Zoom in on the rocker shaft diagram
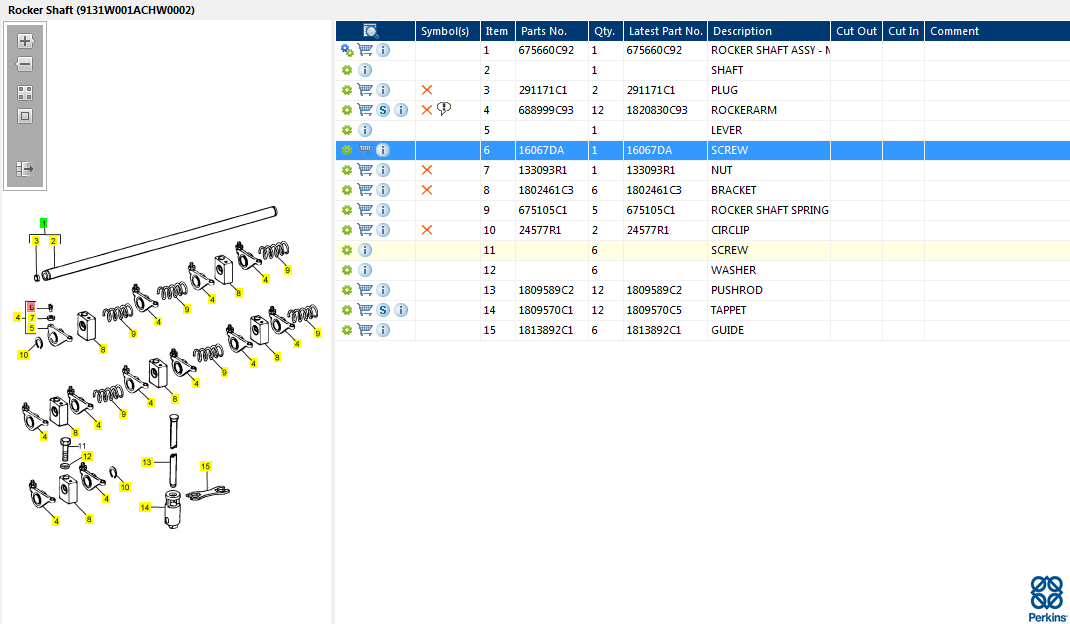 click(x=25, y=41)
